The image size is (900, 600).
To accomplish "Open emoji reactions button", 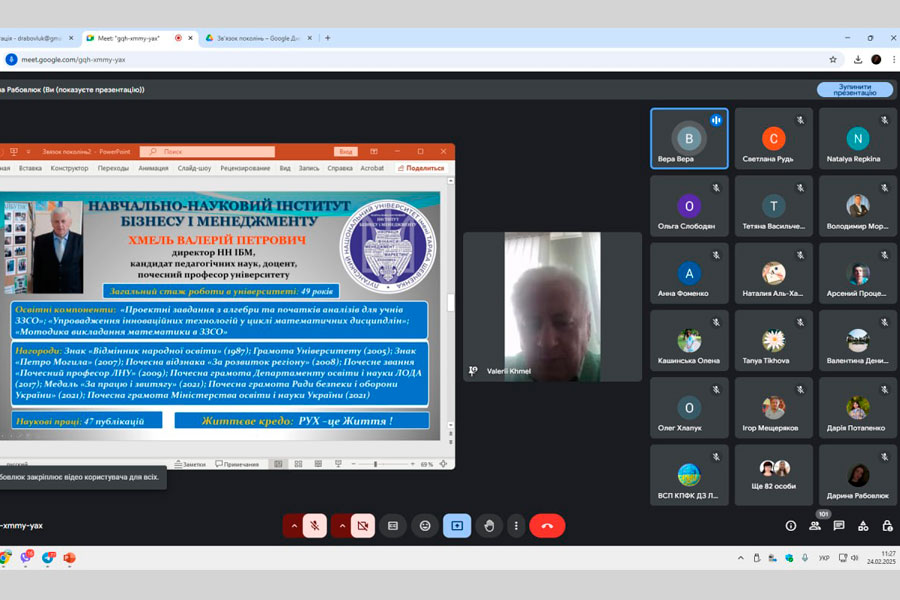I will pyautogui.click(x=425, y=525).
